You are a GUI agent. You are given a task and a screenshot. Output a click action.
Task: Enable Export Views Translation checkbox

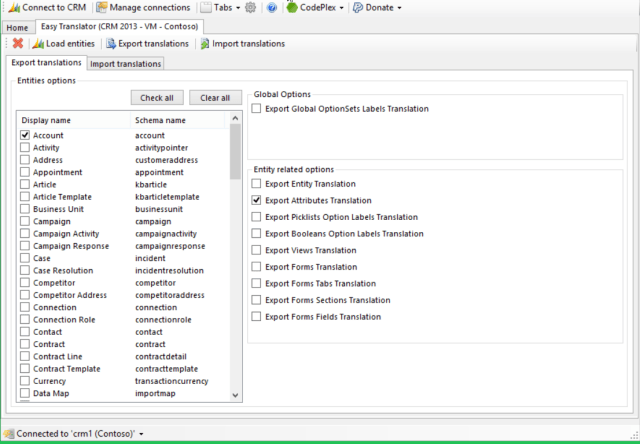(x=257, y=250)
